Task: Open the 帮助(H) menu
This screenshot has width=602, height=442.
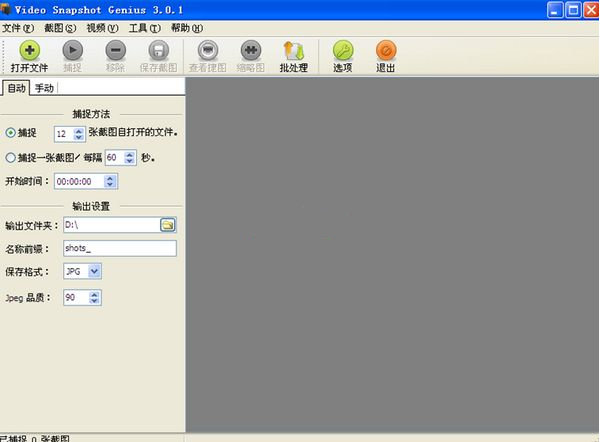Action: click(x=187, y=28)
